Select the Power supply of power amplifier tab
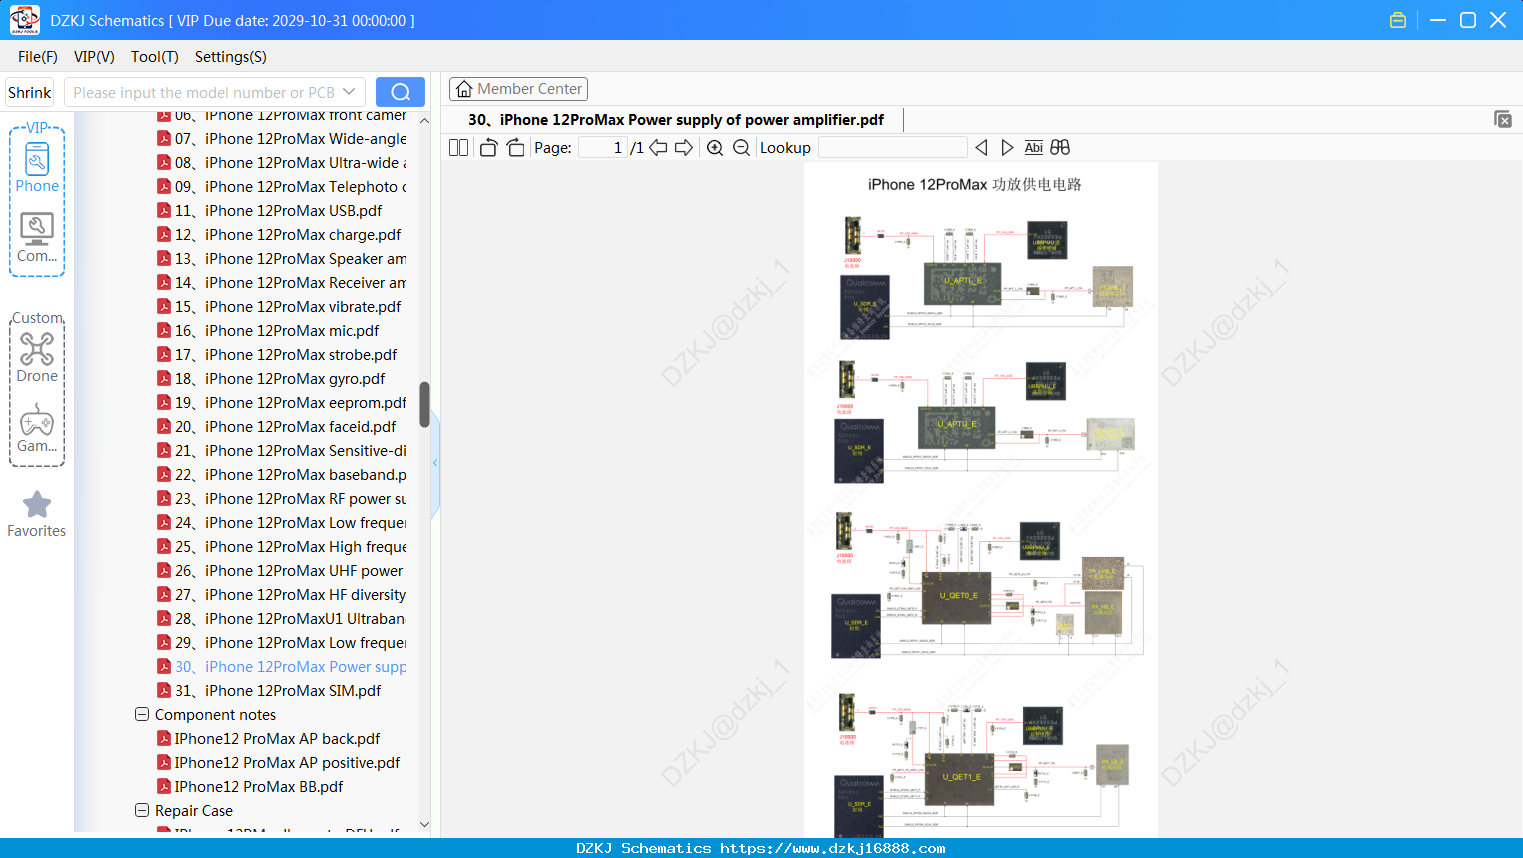This screenshot has height=858, width=1523. (x=676, y=120)
